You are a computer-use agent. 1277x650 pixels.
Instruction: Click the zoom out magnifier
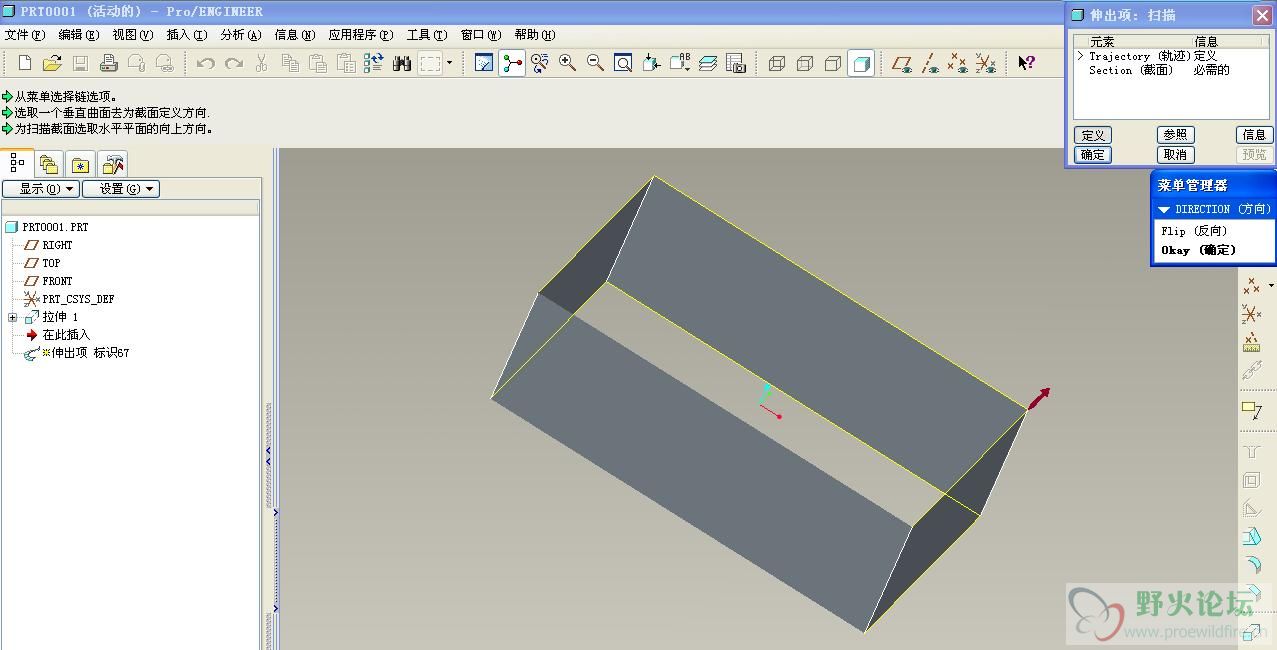point(595,63)
